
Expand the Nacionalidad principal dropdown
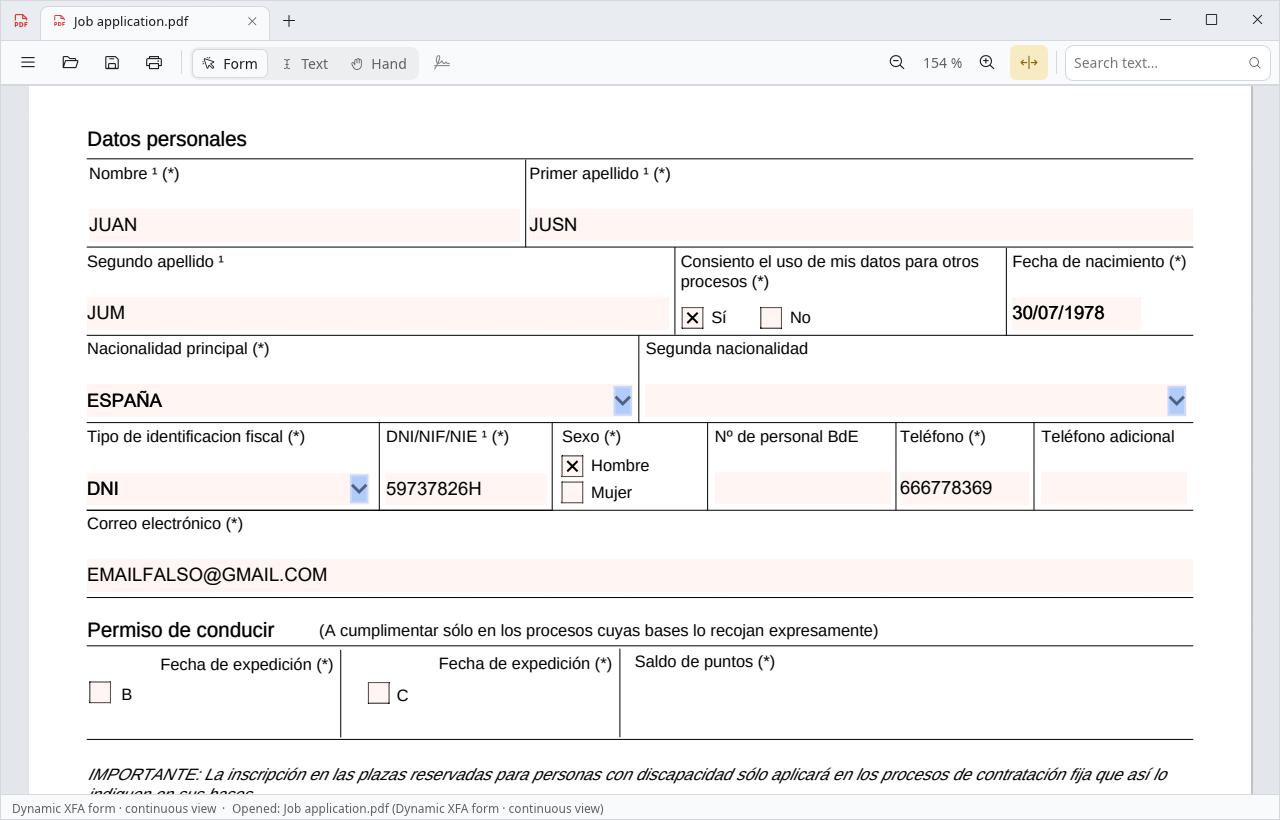tap(622, 401)
